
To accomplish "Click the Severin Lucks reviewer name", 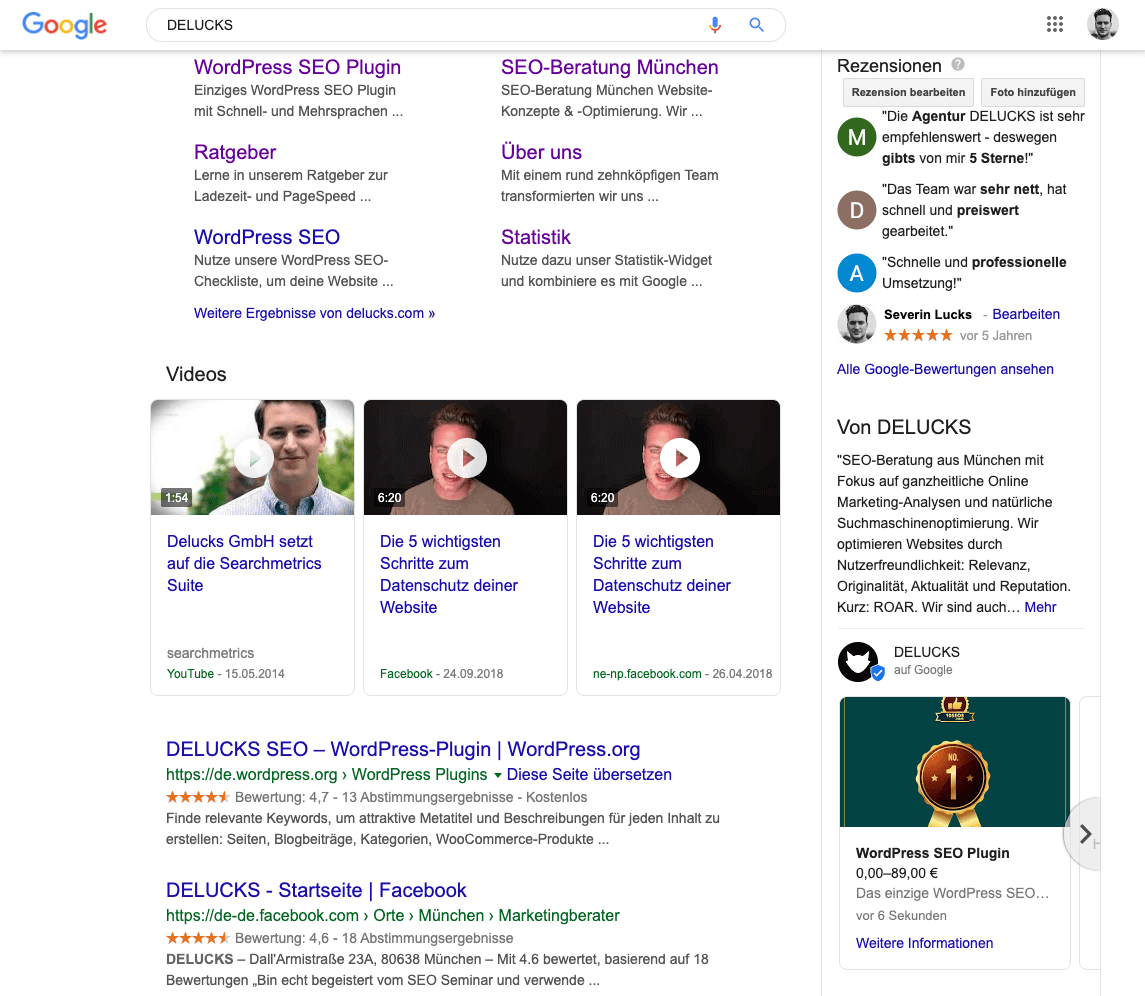I will pyautogui.click(x=927, y=314).
